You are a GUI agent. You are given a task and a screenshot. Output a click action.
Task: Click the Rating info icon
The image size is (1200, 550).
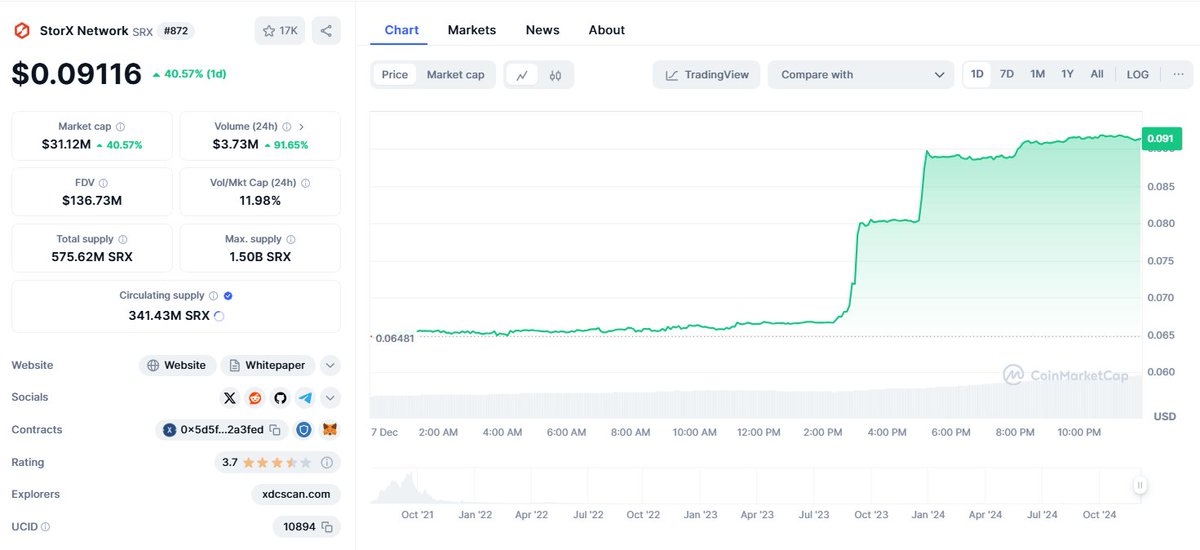326,462
